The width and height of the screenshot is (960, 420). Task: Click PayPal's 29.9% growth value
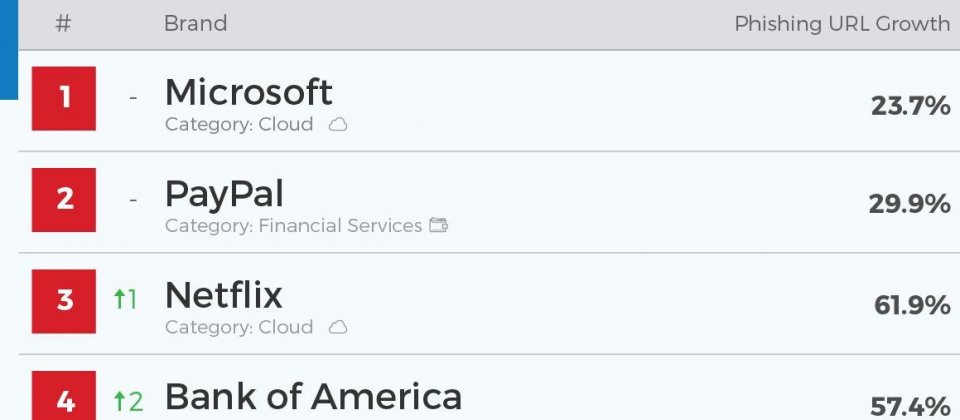(x=909, y=204)
